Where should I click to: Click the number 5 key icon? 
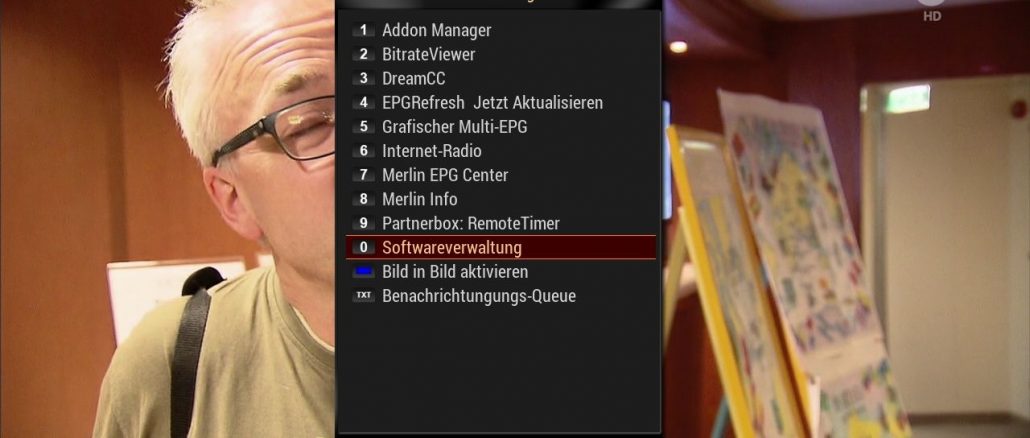click(x=363, y=127)
